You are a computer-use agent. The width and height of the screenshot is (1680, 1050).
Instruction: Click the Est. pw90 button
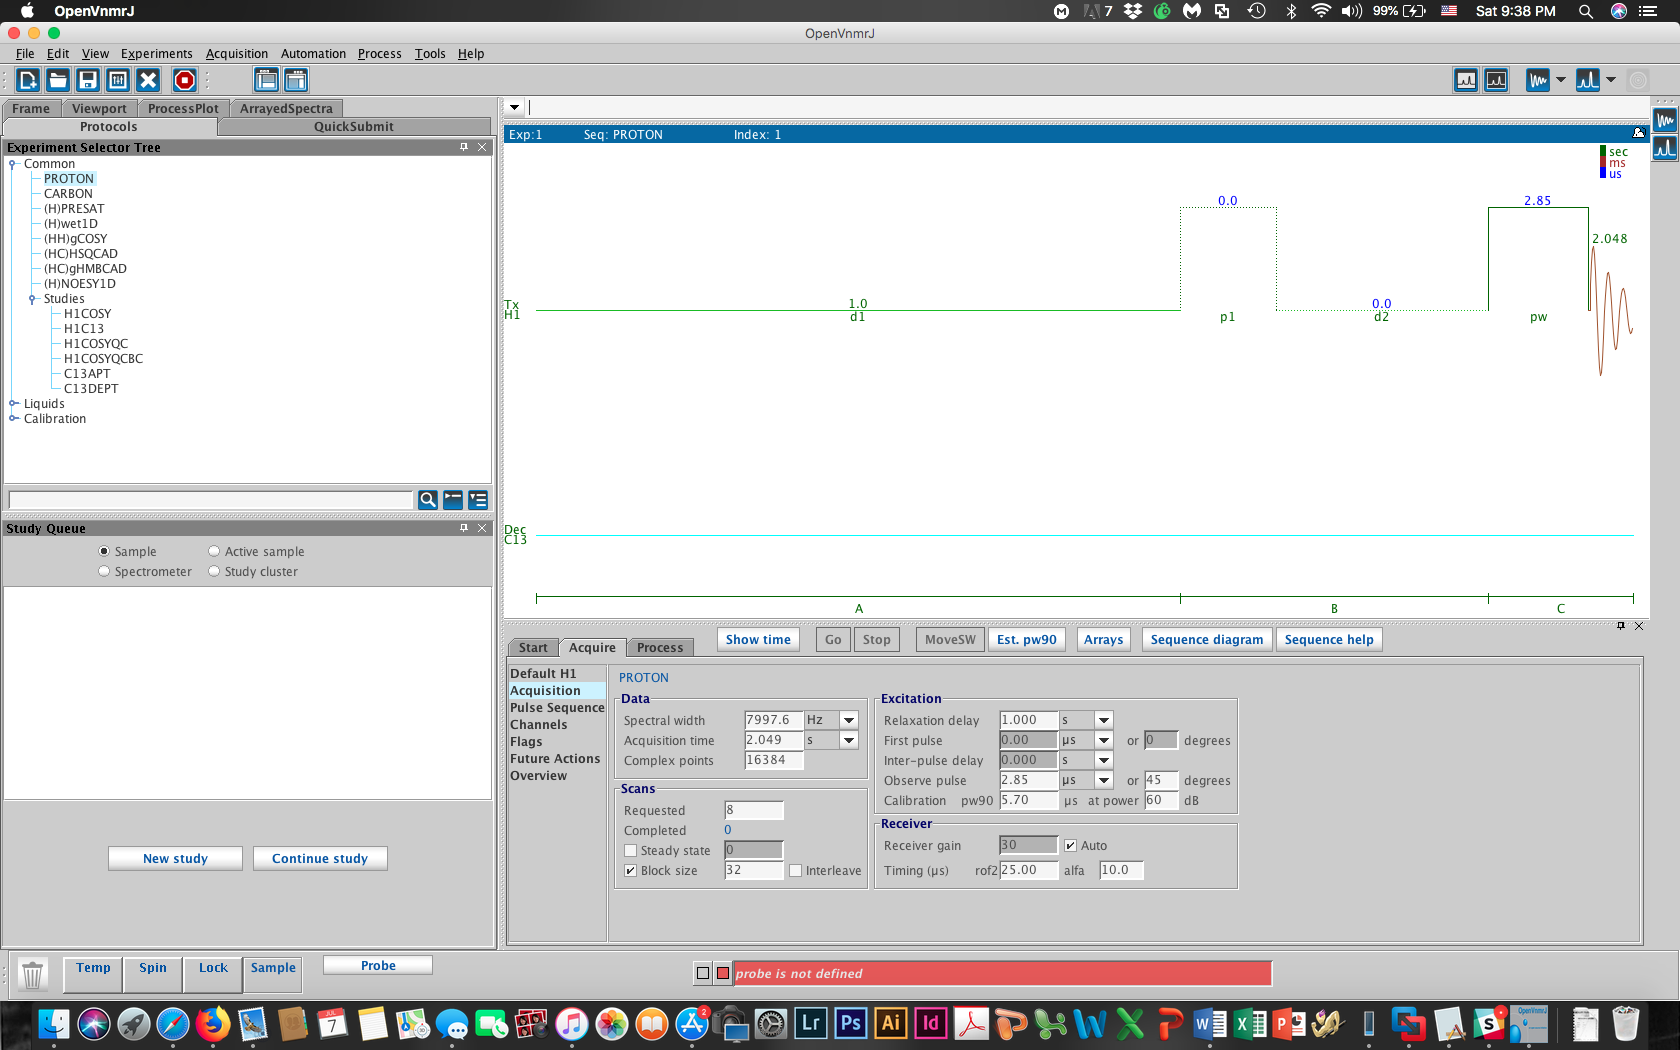point(1027,640)
